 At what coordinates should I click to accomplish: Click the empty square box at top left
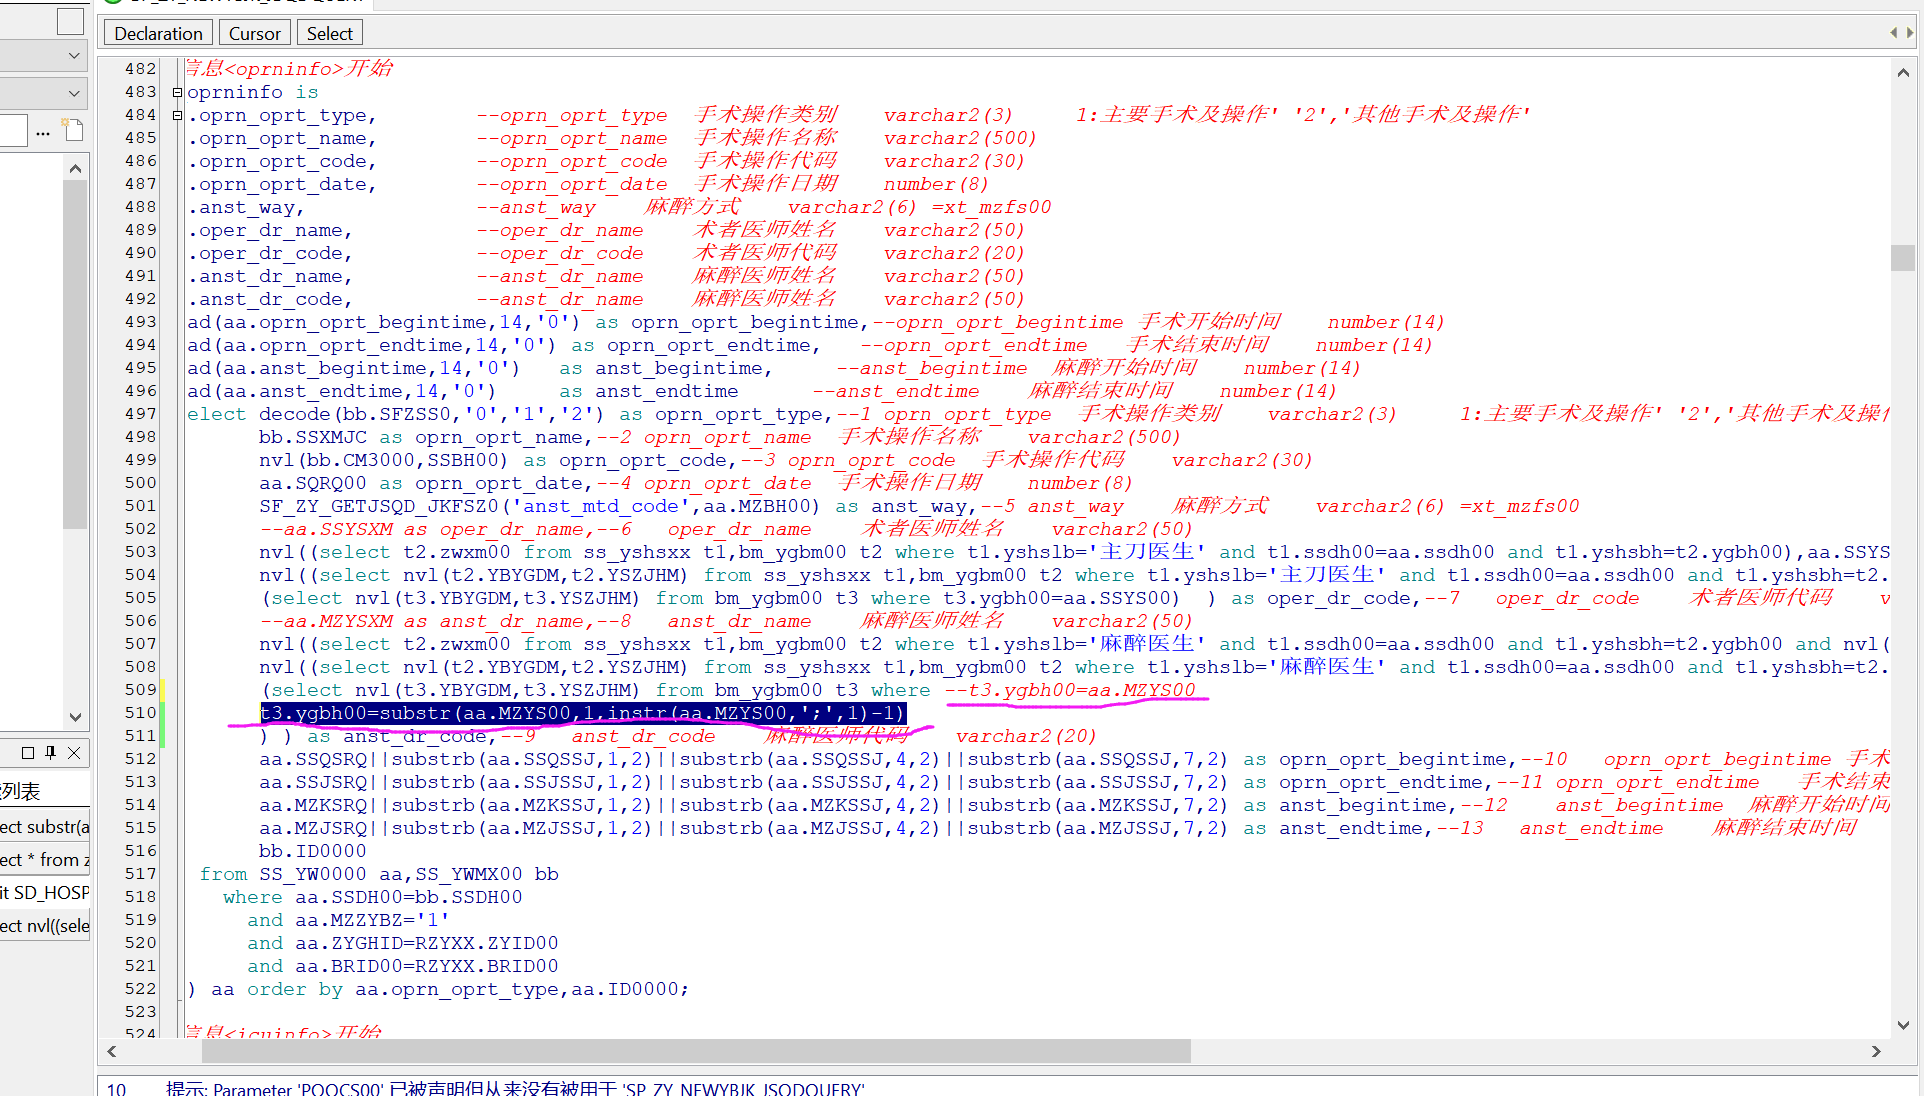[70, 21]
